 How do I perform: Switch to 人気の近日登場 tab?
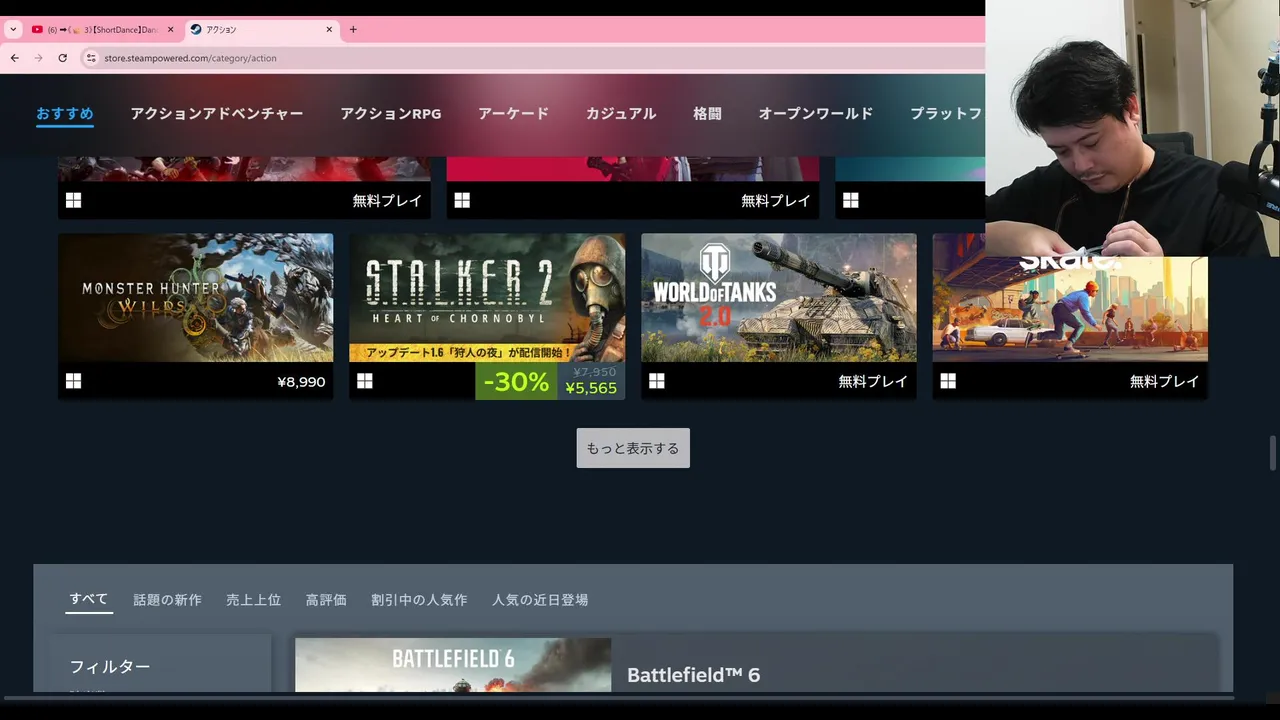click(x=540, y=600)
